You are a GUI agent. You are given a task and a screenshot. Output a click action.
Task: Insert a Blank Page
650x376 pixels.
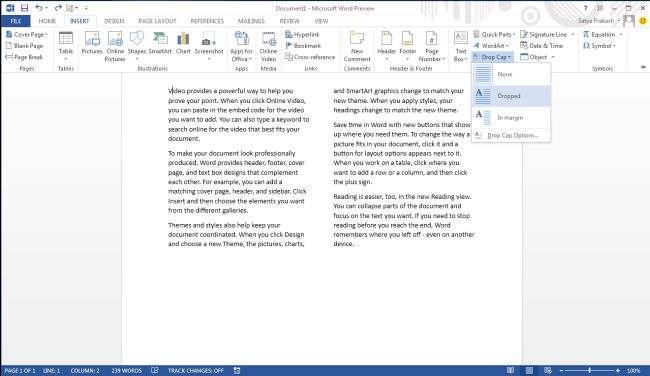pyautogui.click(x=24, y=46)
